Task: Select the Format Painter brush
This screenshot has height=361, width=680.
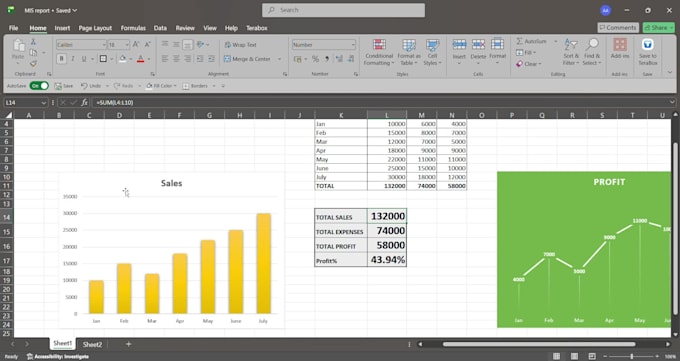Action: click(33, 63)
